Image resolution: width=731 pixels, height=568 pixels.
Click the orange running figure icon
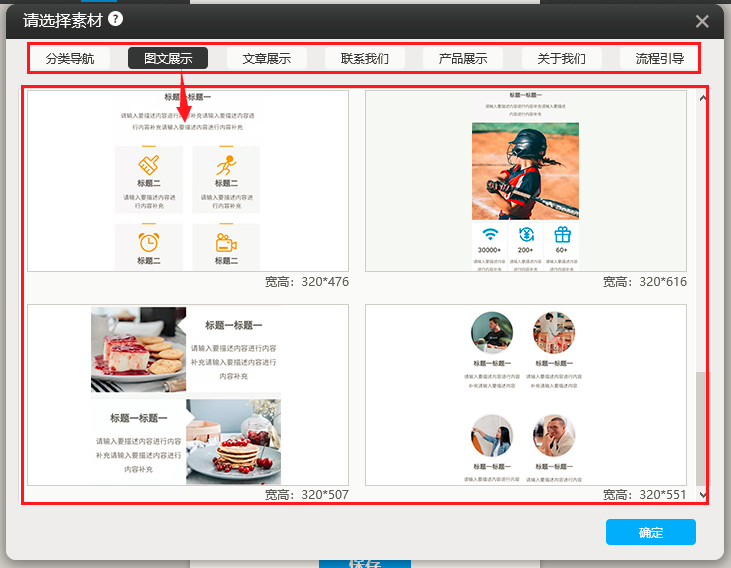click(226, 165)
